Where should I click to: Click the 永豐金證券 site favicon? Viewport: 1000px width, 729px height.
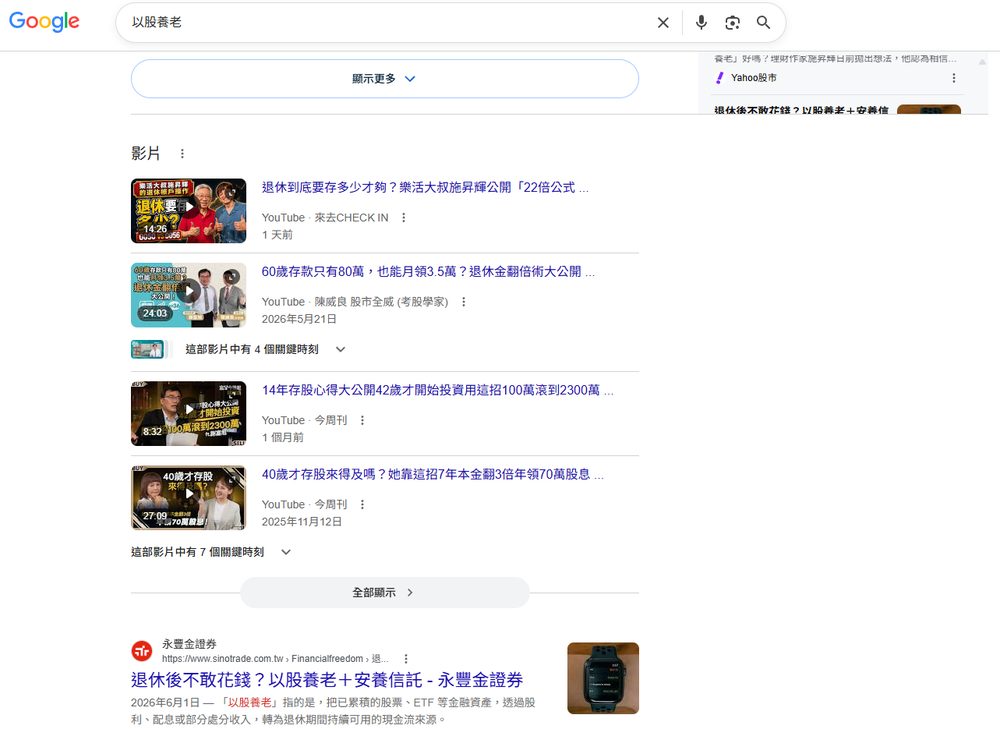[x=142, y=651]
